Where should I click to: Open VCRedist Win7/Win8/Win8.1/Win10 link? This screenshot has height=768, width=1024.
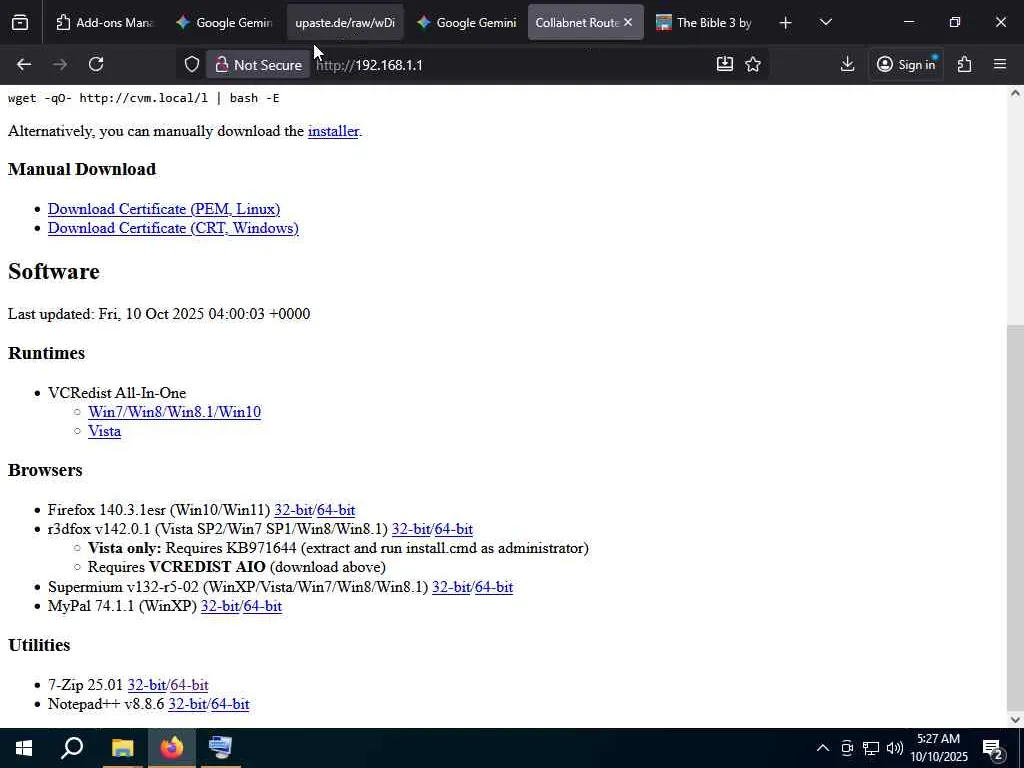tap(174, 412)
